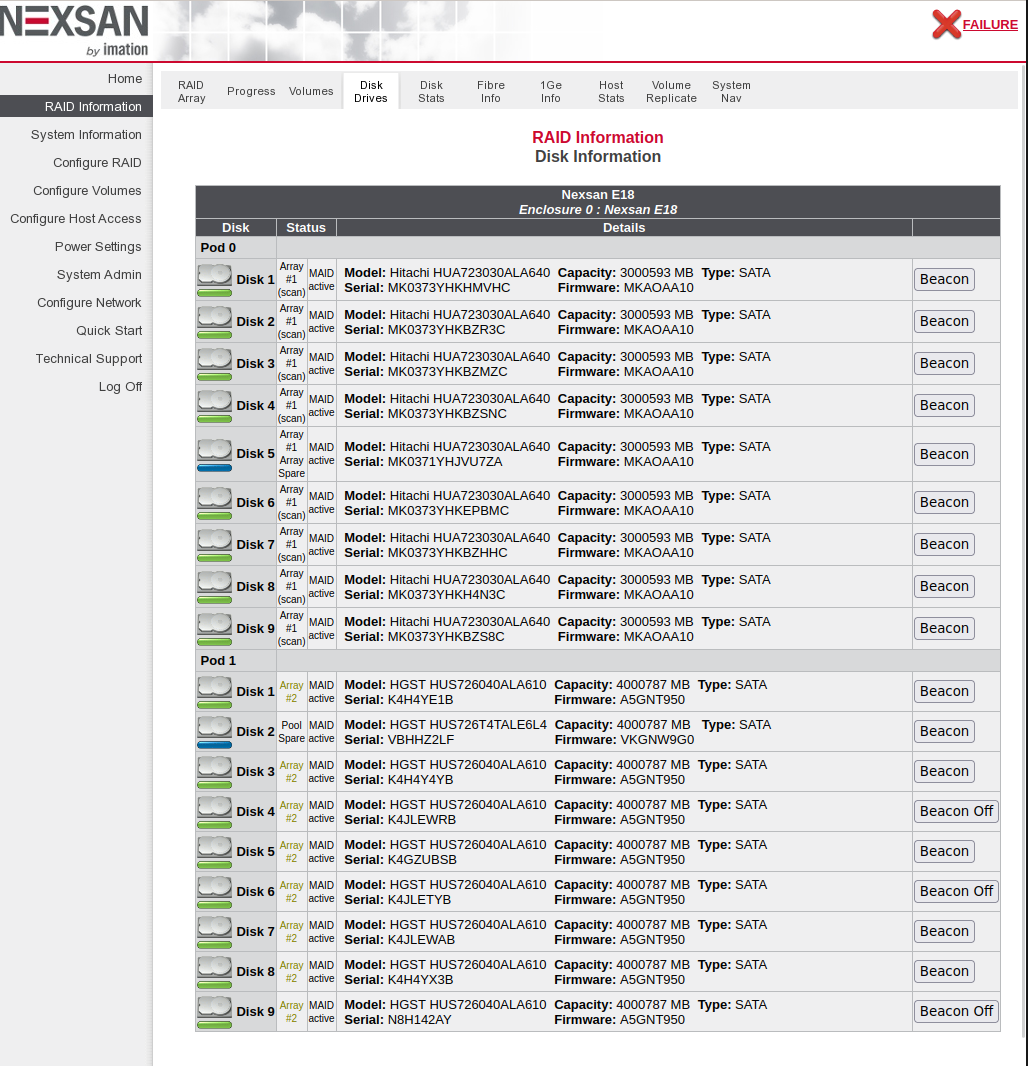1028x1066 pixels.
Task: Open Technical Support in the sidebar
Action: point(88,358)
